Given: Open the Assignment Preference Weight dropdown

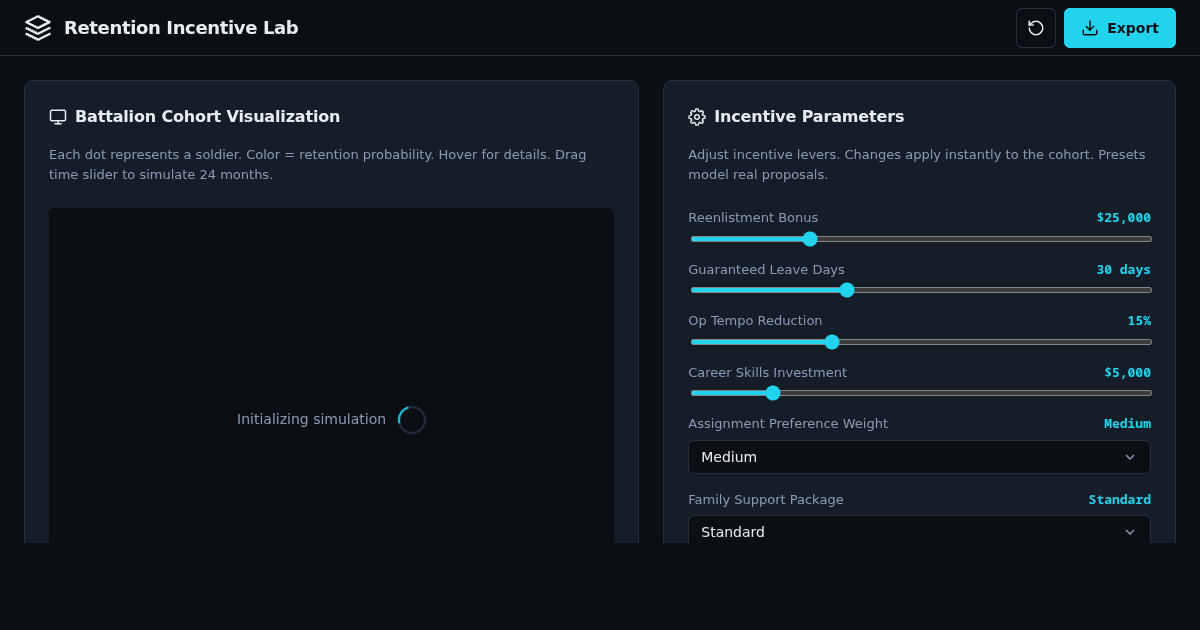Looking at the screenshot, I should tap(919, 457).
